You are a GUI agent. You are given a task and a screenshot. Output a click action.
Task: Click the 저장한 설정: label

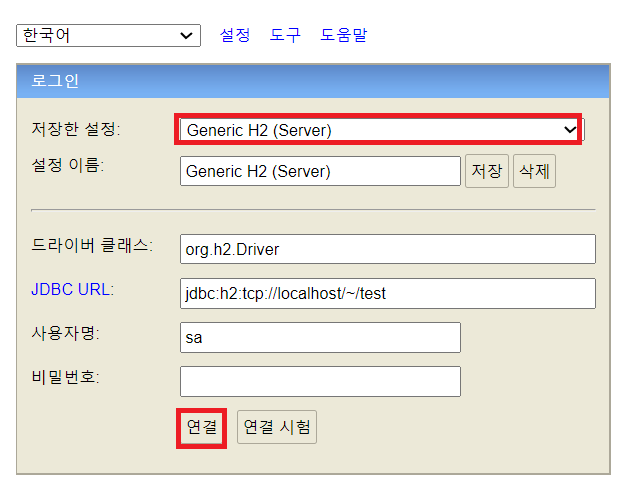tap(76, 129)
